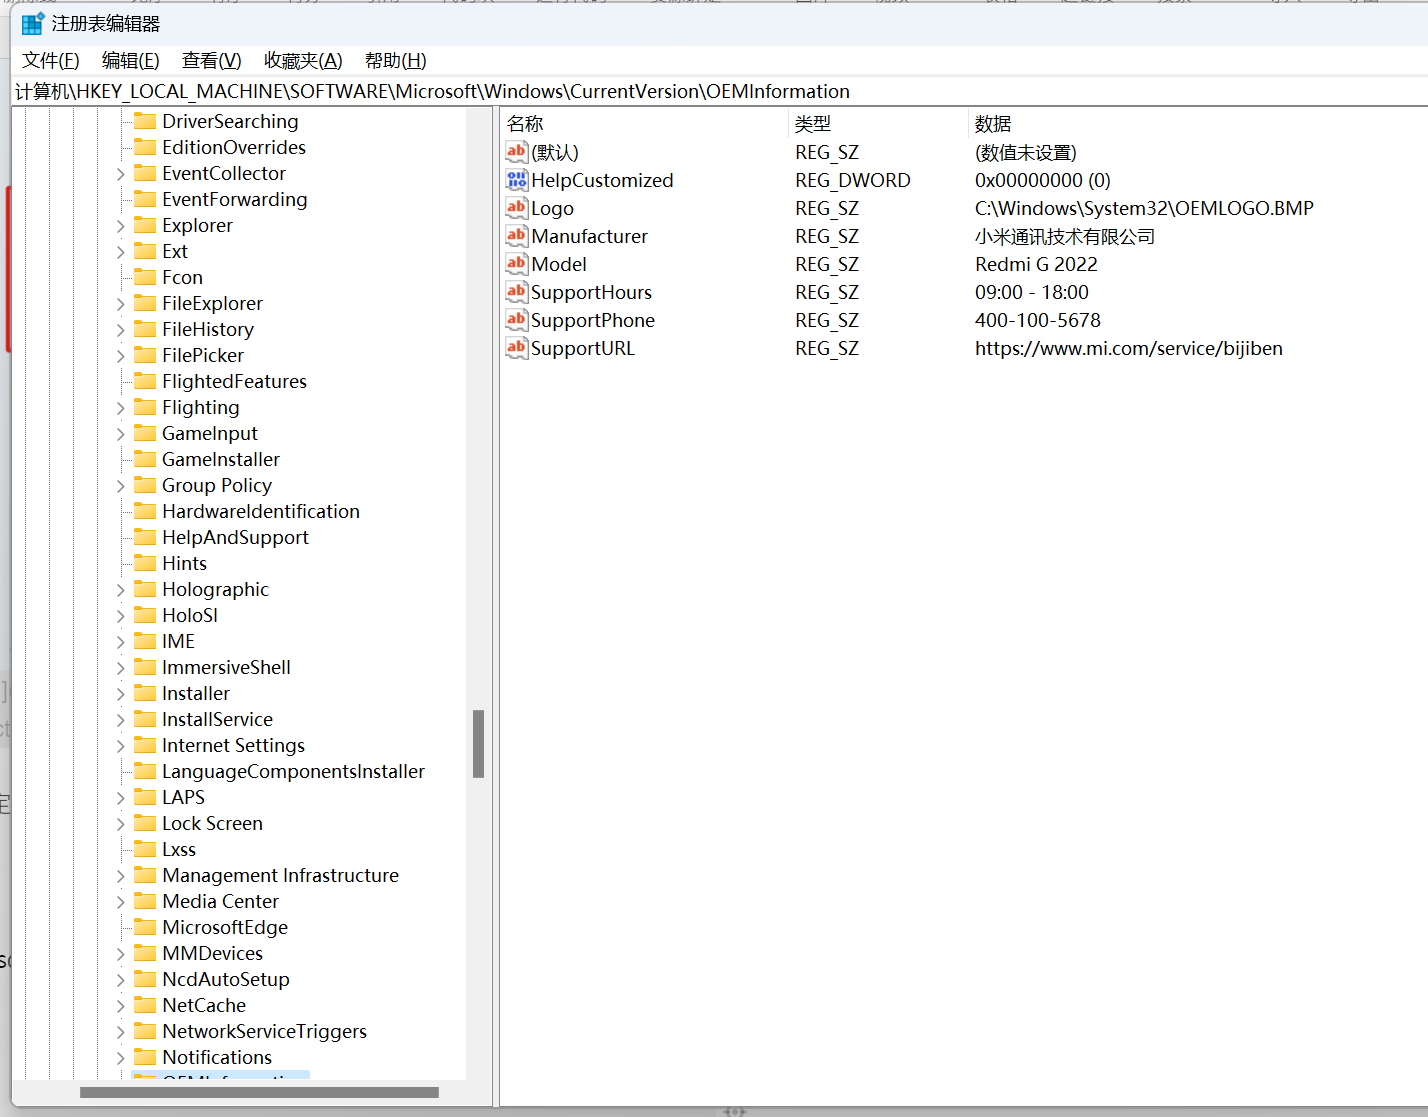Viewport: 1428px width, 1117px height.
Task: Expand the Explorer registry key
Action: (x=119, y=225)
